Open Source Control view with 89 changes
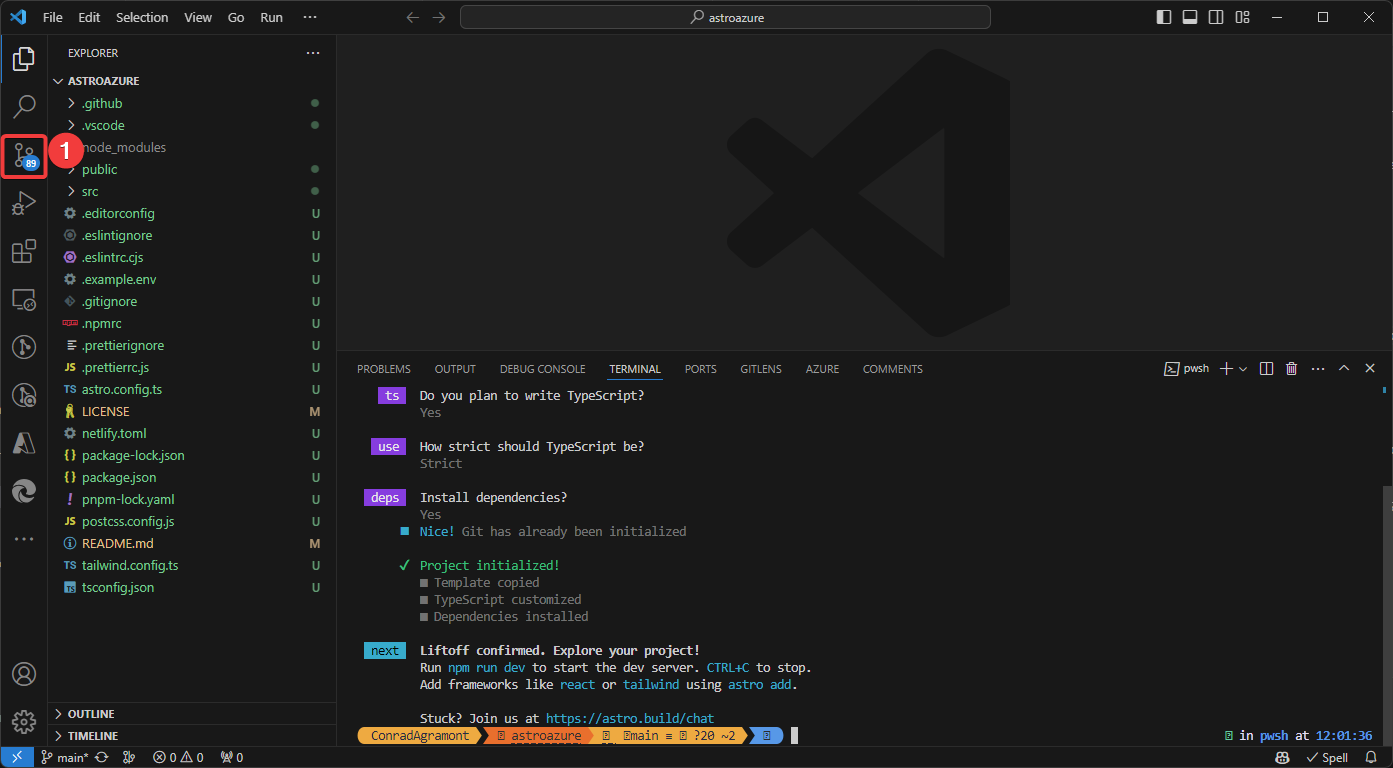Image resolution: width=1393 pixels, height=768 pixels. coord(24,156)
